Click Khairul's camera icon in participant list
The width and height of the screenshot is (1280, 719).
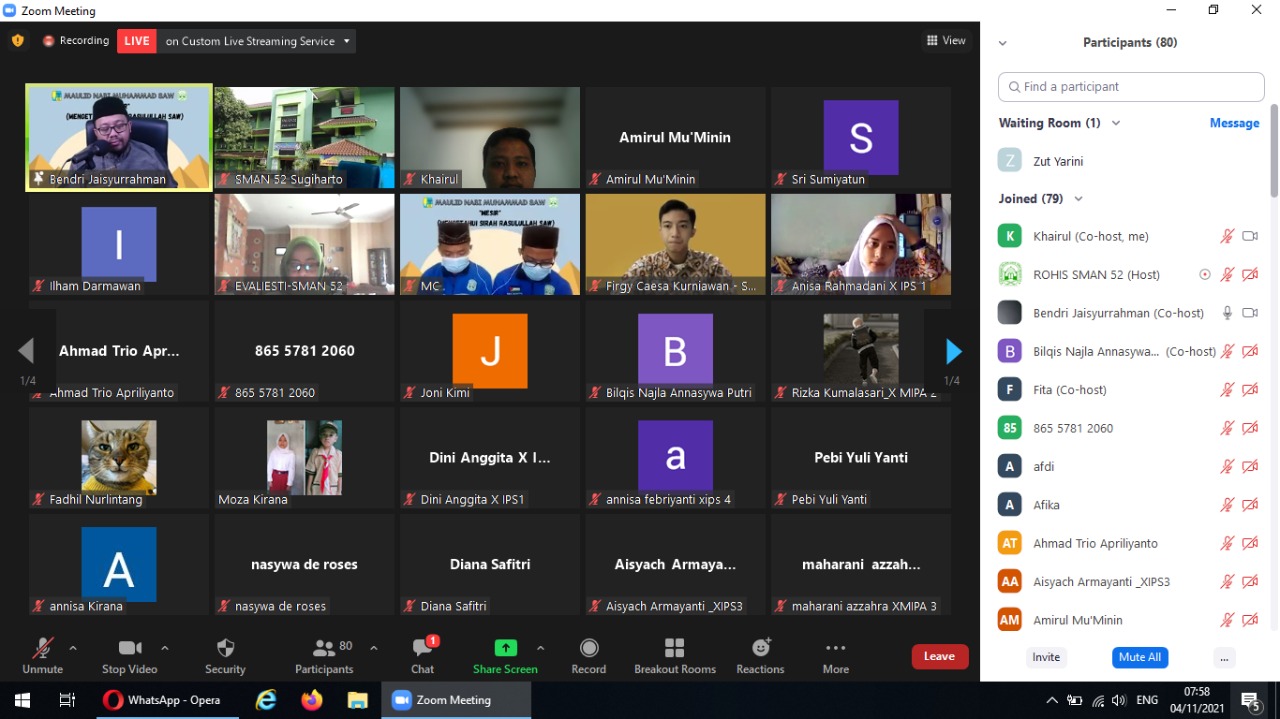[1249, 237]
